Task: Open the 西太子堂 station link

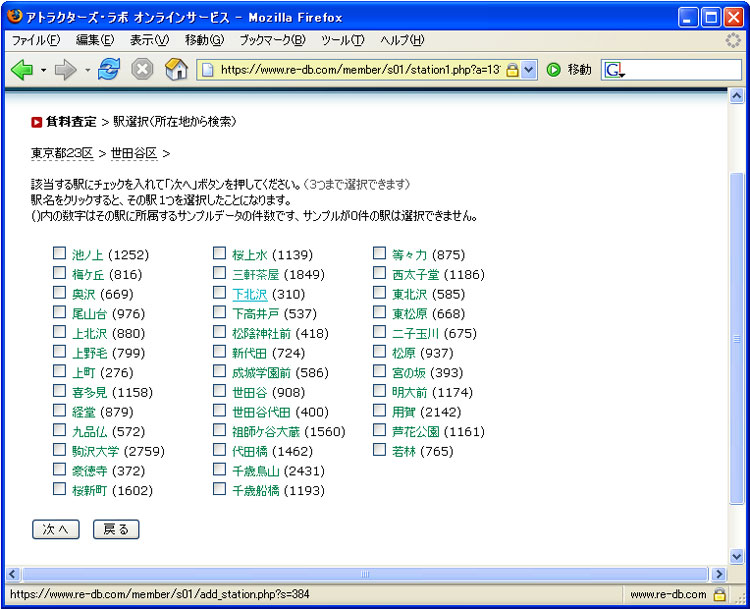Action: pos(415,275)
